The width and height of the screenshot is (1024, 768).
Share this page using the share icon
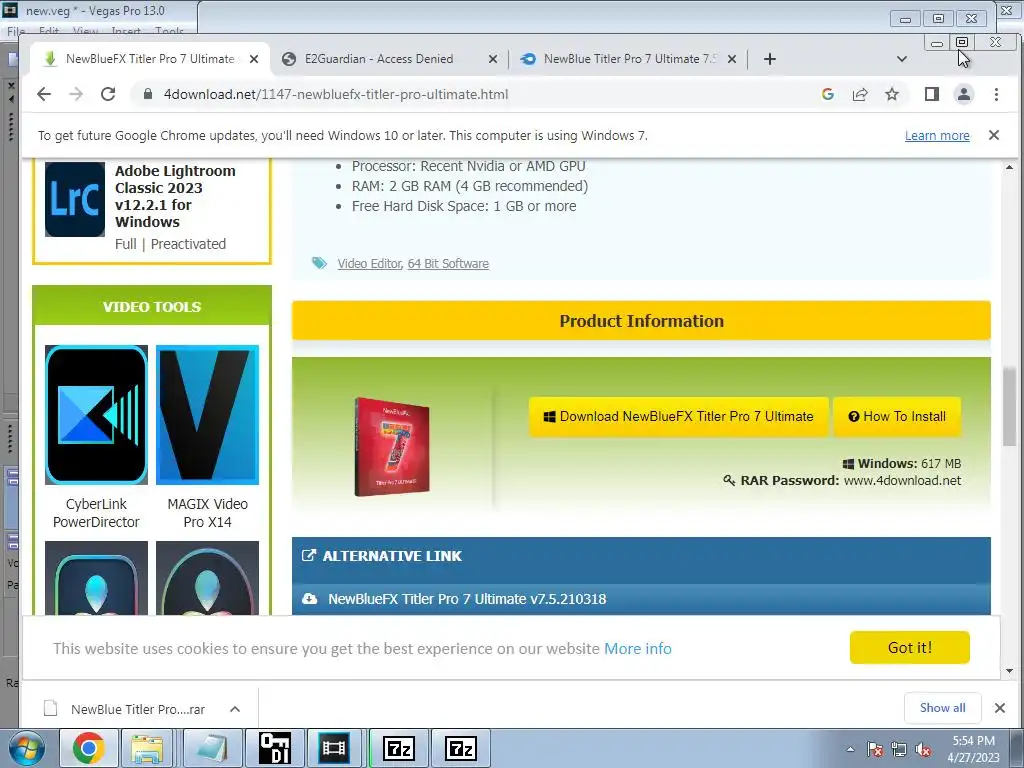coord(860,94)
